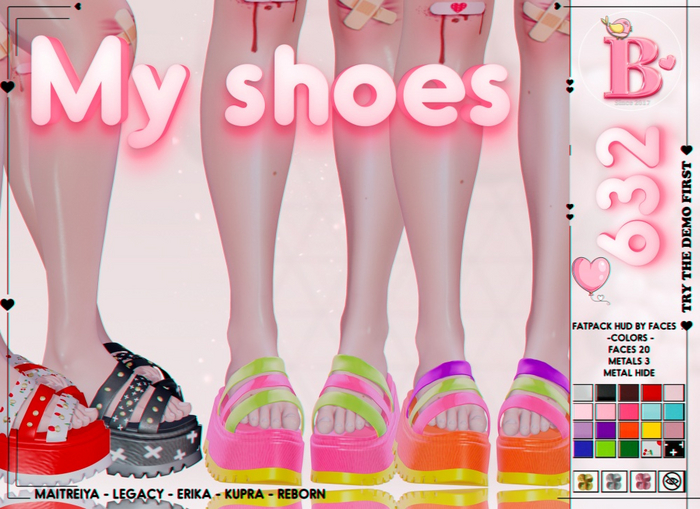The height and width of the screenshot is (509, 700).
Task: Choose the lime green color swatch
Action: pyautogui.click(x=606, y=449)
